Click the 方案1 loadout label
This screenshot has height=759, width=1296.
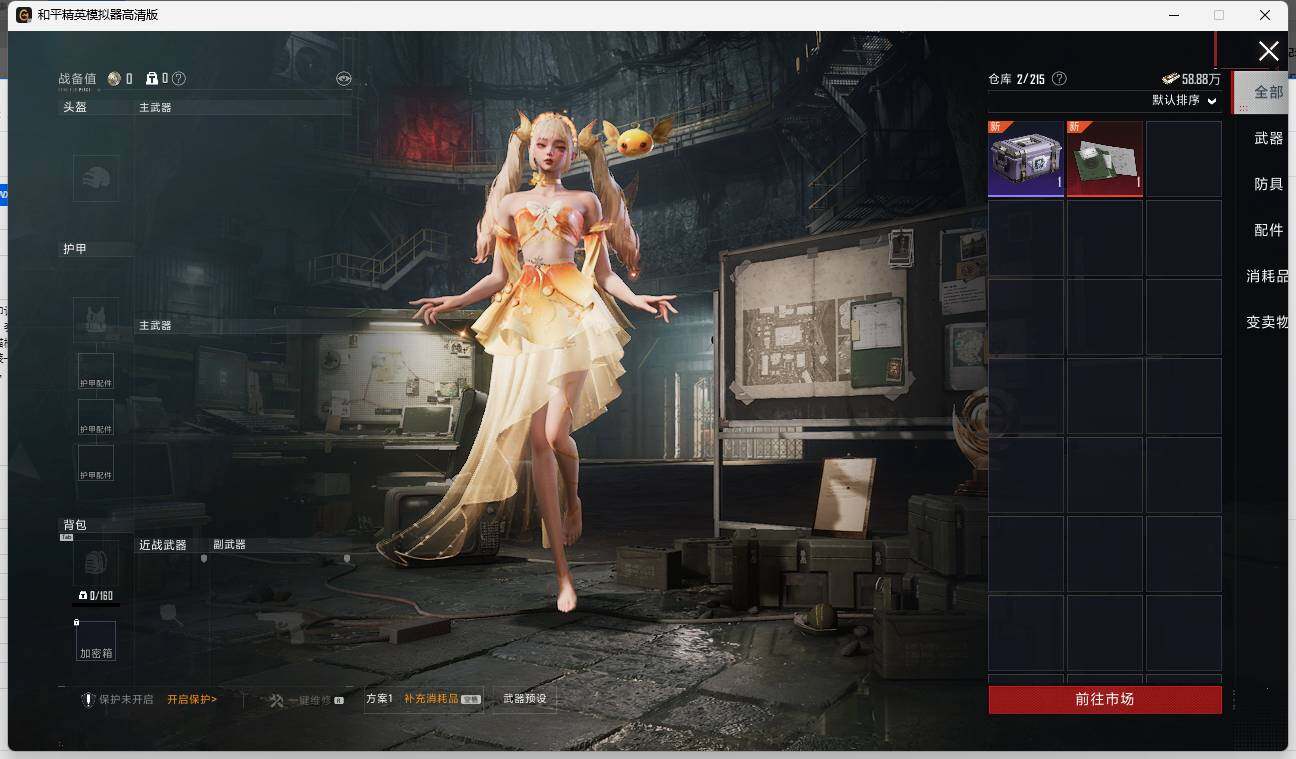379,698
